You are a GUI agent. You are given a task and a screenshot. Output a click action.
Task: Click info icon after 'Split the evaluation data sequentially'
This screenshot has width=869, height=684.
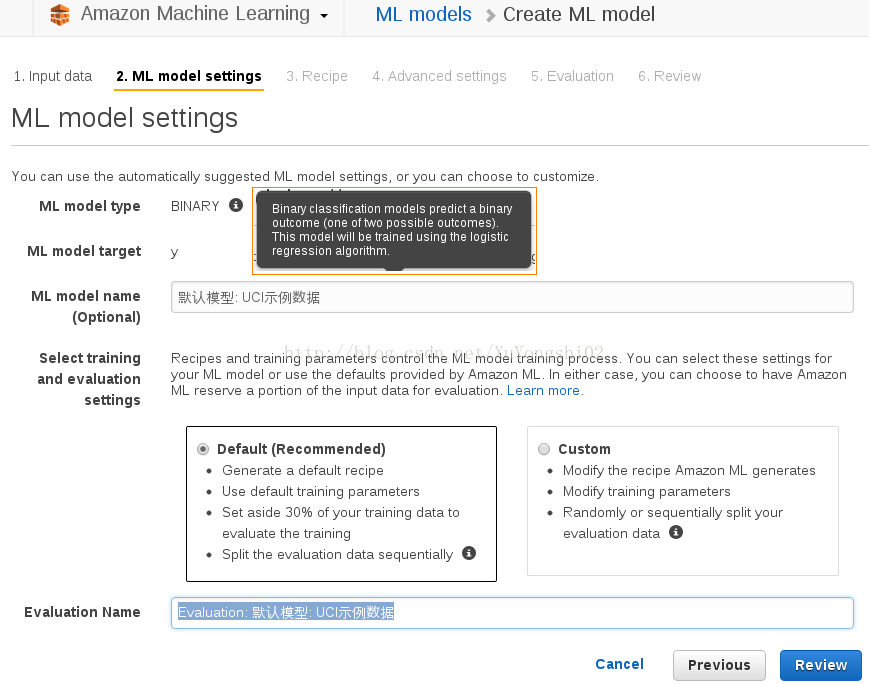click(x=469, y=553)
